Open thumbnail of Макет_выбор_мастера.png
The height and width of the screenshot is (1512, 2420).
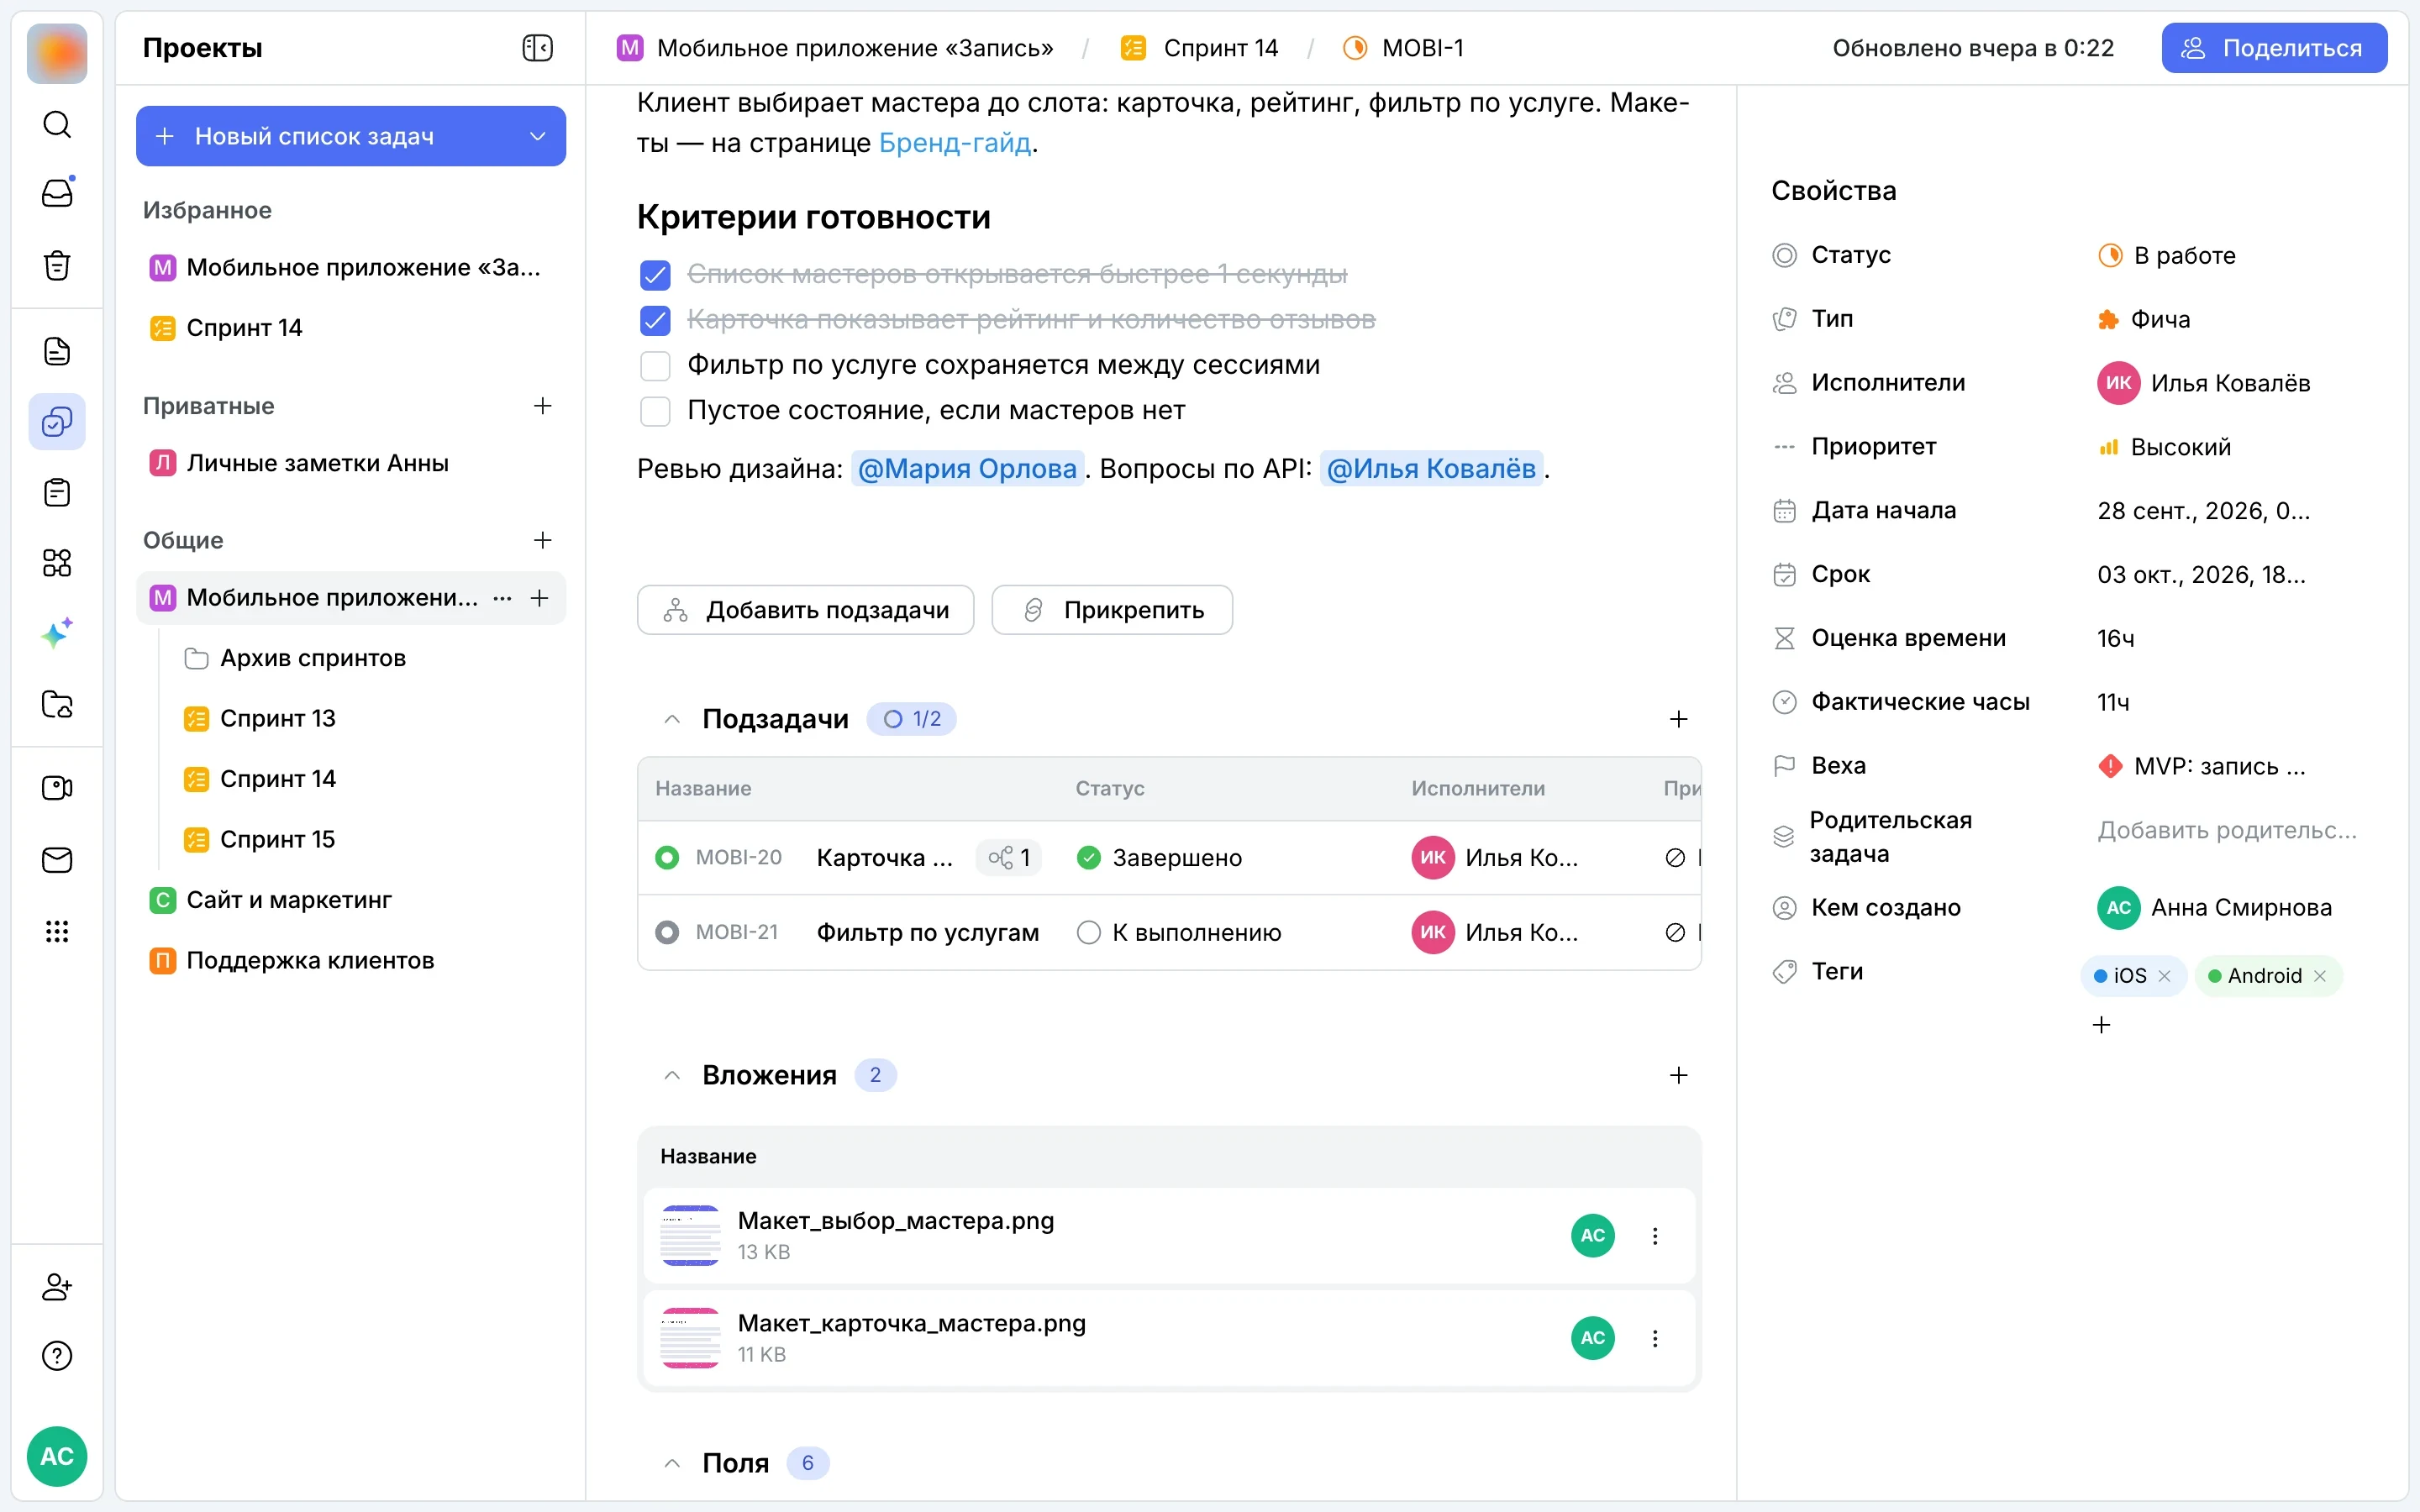coord(690,1236)
